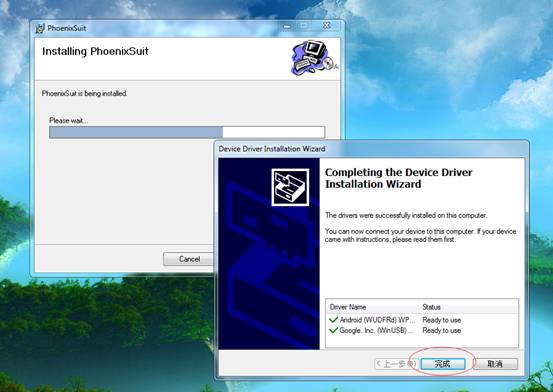The height and width of the screenshot is (392, 553).
Task: Click the Device Driver Installation Wizard title bar
Action: pyautogui.click(x=372, y=149)
